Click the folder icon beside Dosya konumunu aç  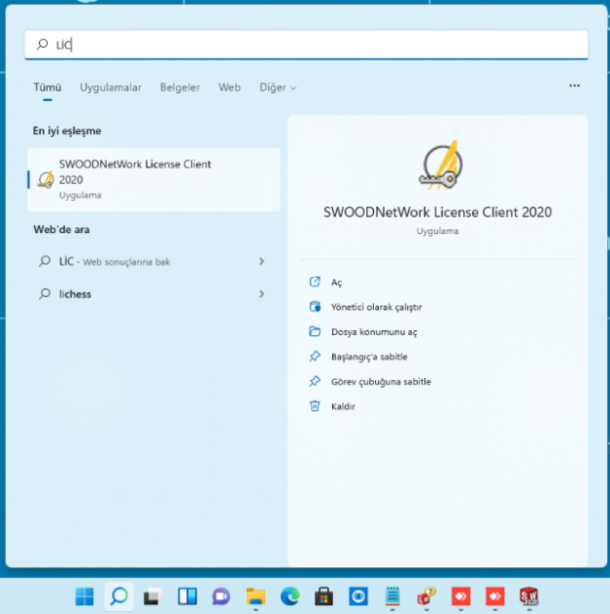click(315, 332)
